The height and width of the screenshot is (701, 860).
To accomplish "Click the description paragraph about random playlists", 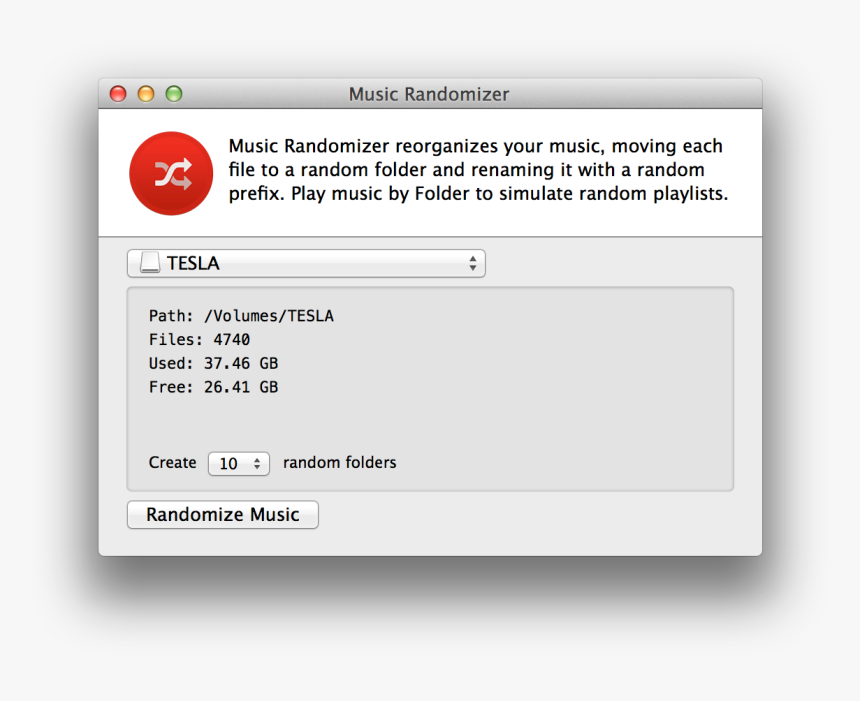I will tap(478, 170).
